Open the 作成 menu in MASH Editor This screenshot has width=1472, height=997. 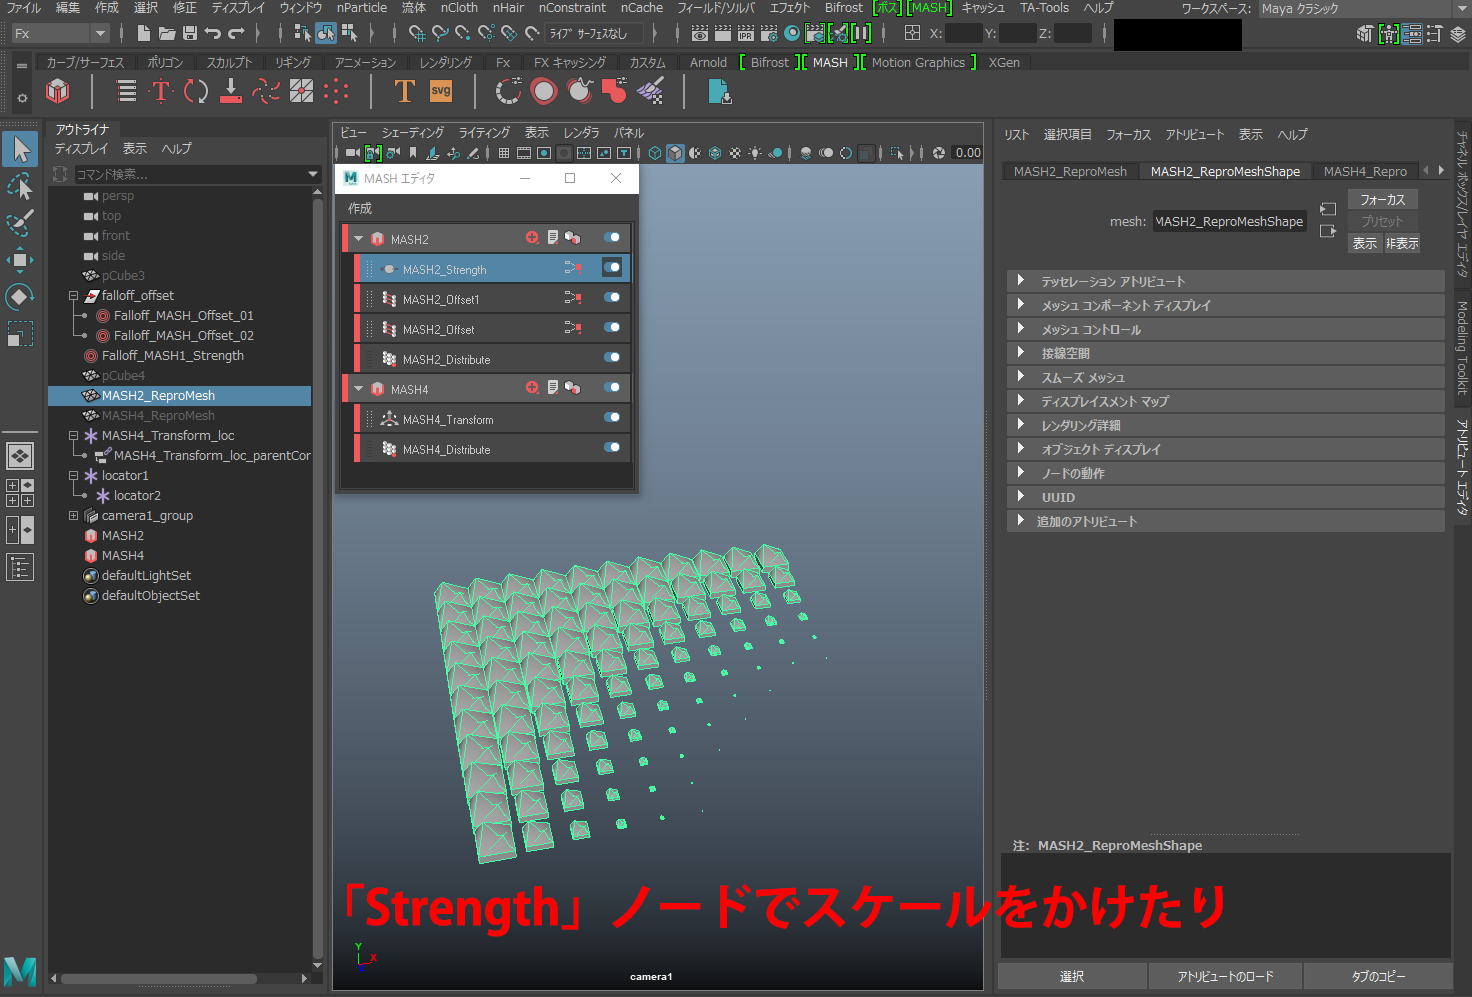(360, 208)
